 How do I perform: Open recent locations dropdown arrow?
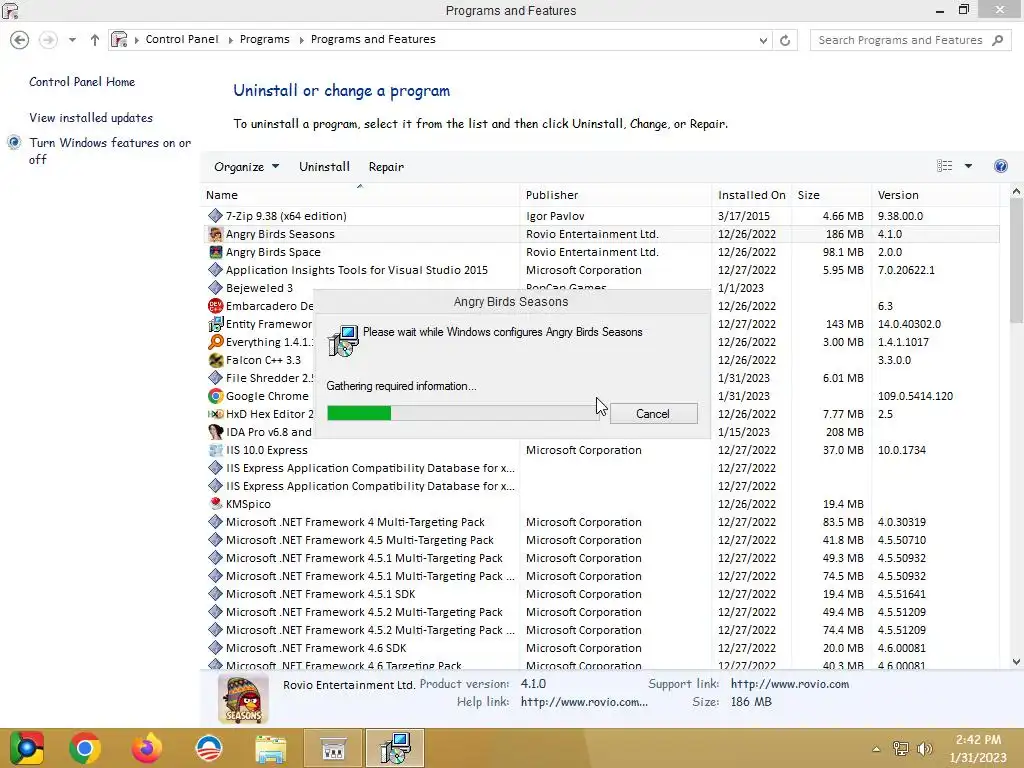[x=72, y=40]
